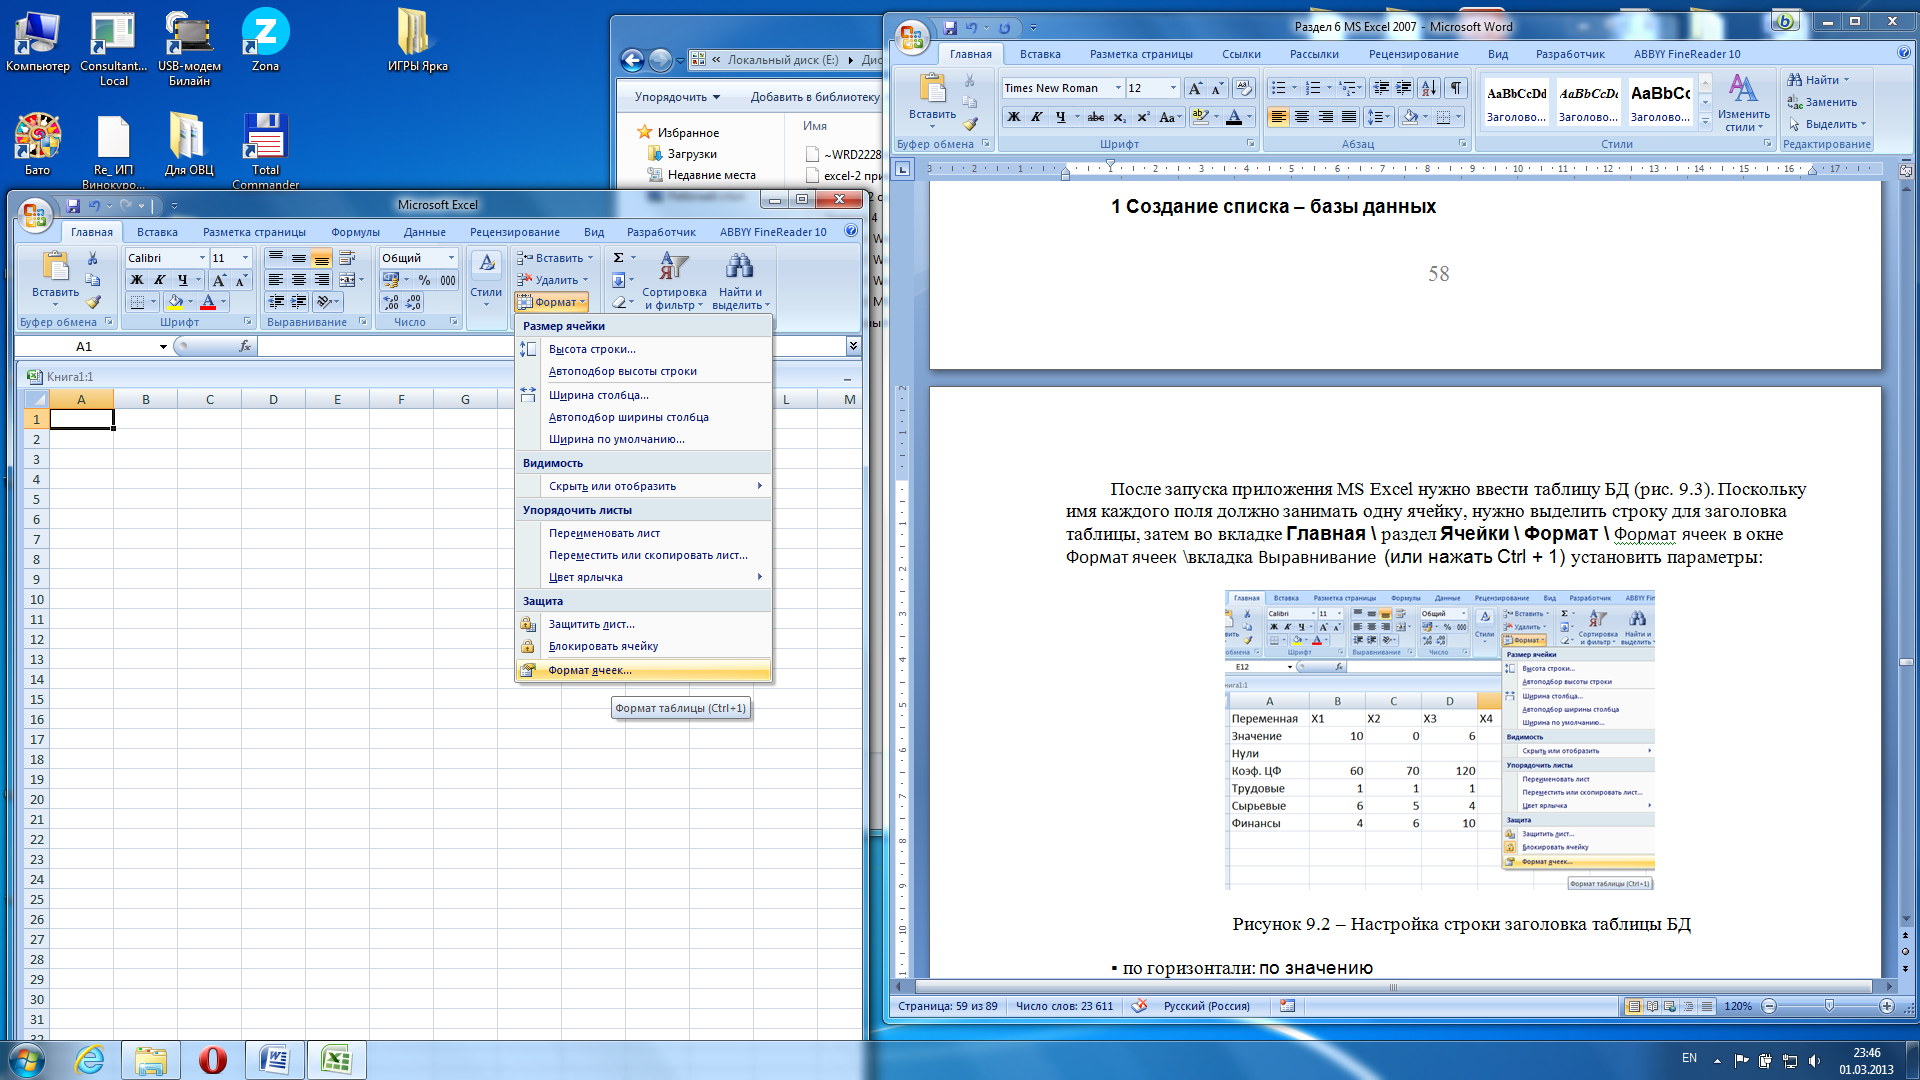The height and width of the screenshot is (1080, 1920).
Task: Expand the Найти dropdown in Word
Action: 1846,80
